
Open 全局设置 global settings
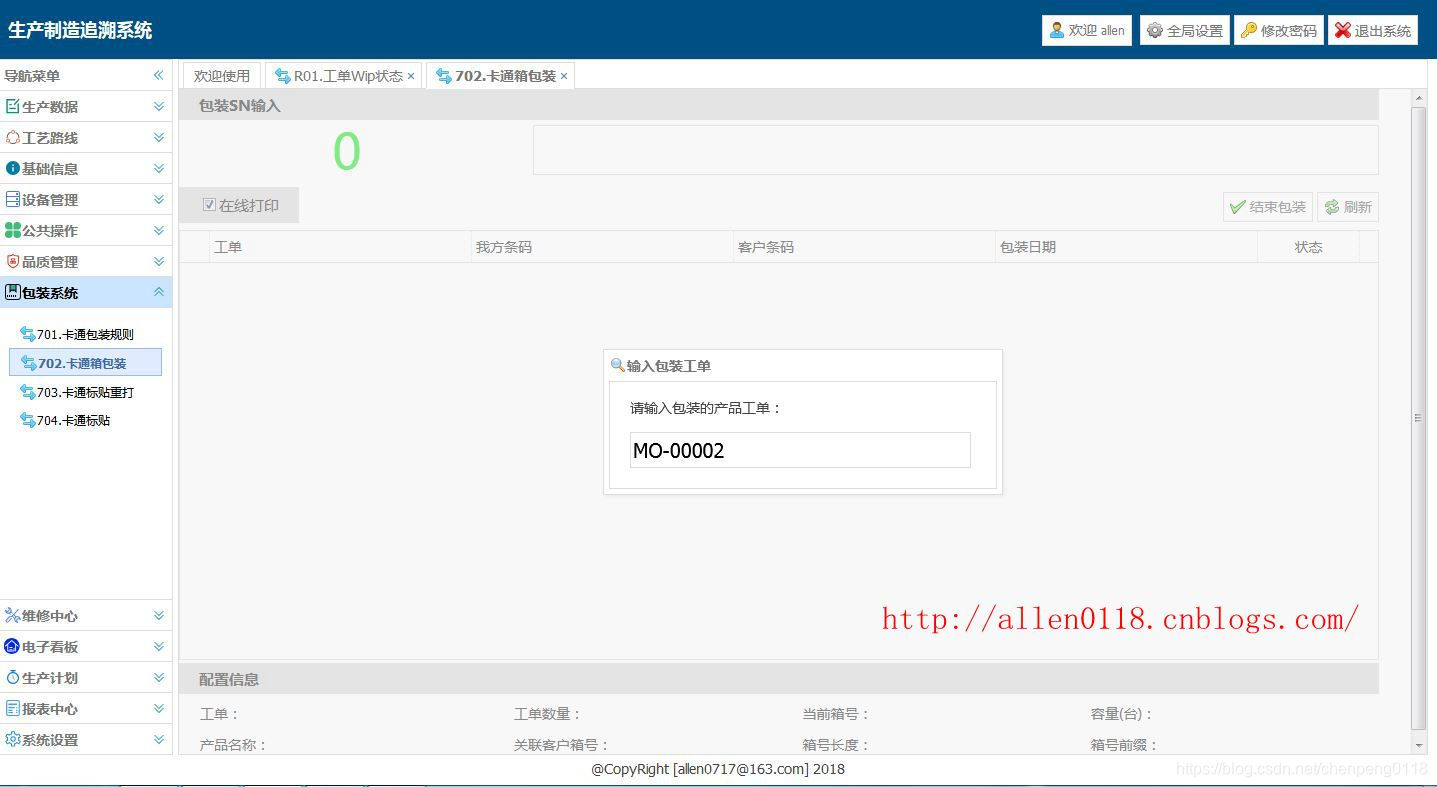point(1185,30)
